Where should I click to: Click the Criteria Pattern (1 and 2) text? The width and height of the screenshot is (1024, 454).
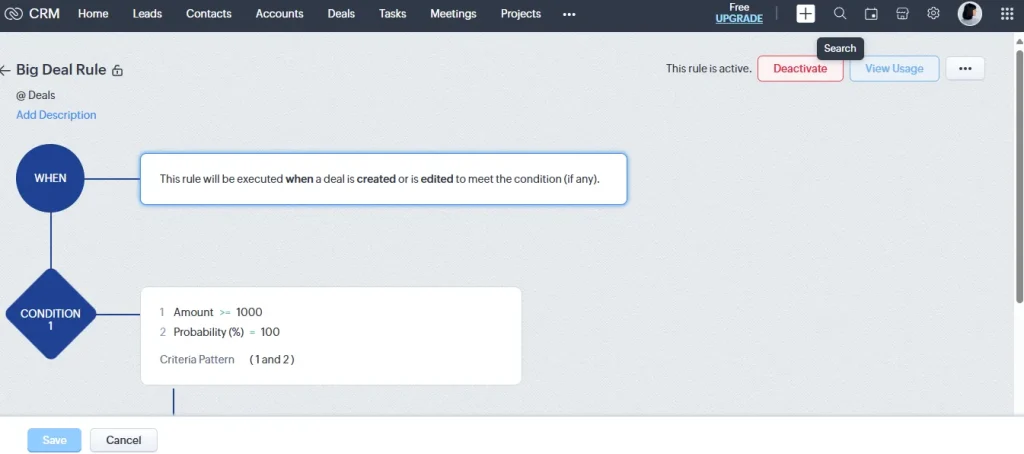(227, 359)
